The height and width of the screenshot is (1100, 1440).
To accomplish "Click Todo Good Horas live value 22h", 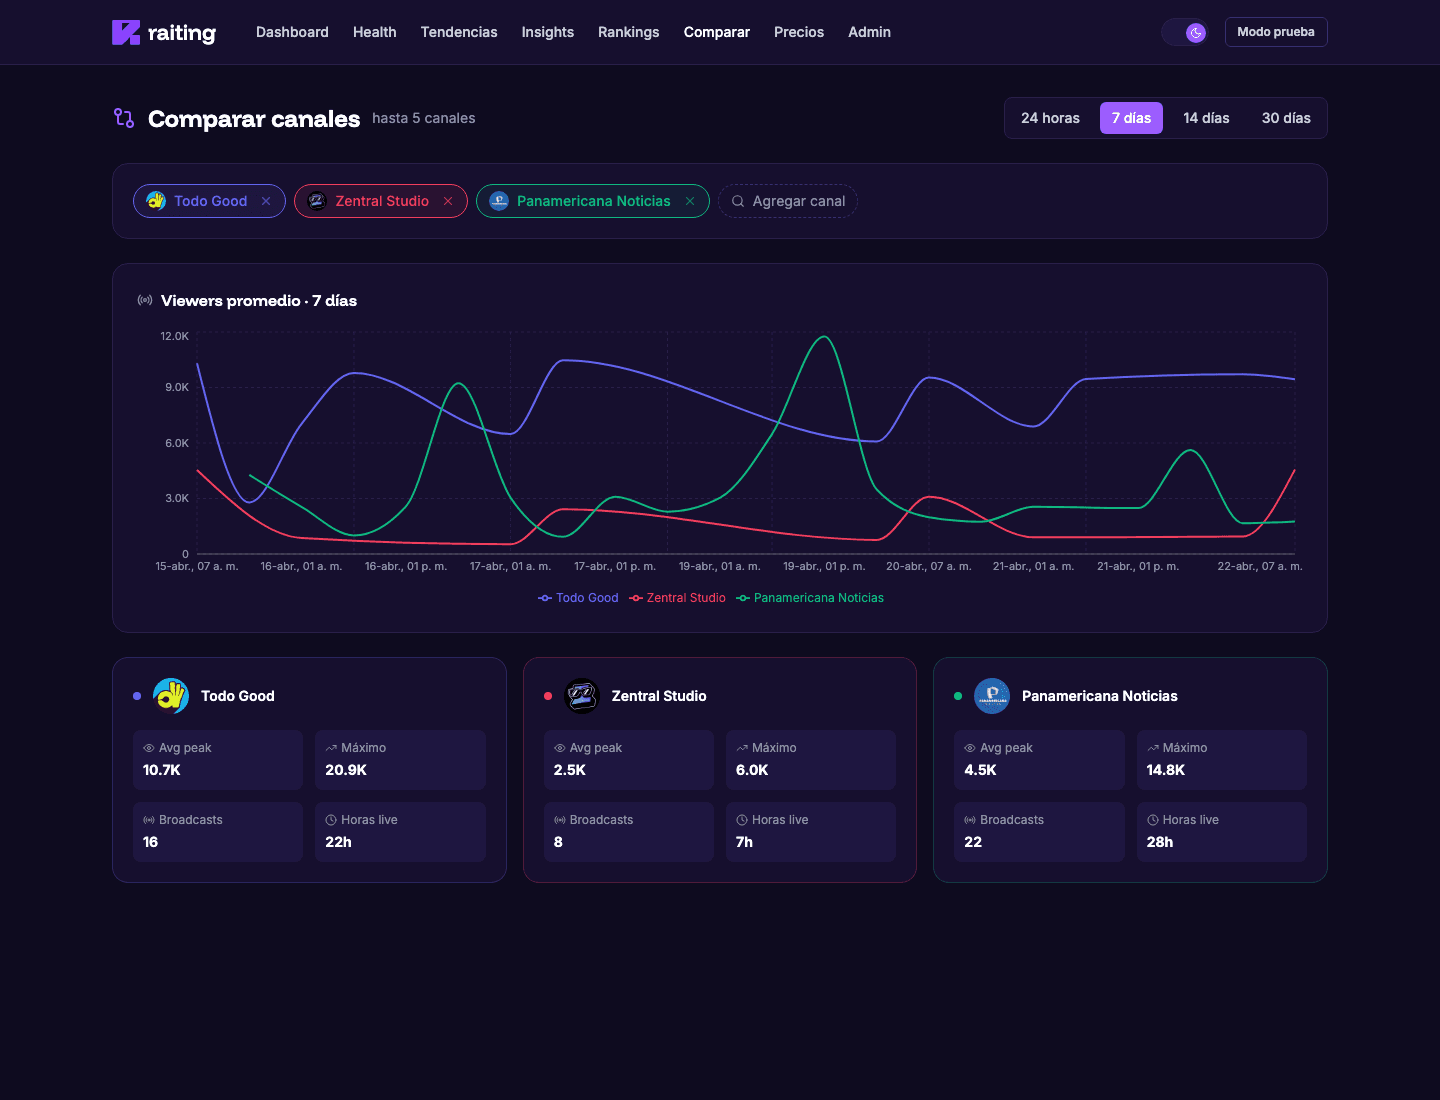I will 339,842.
